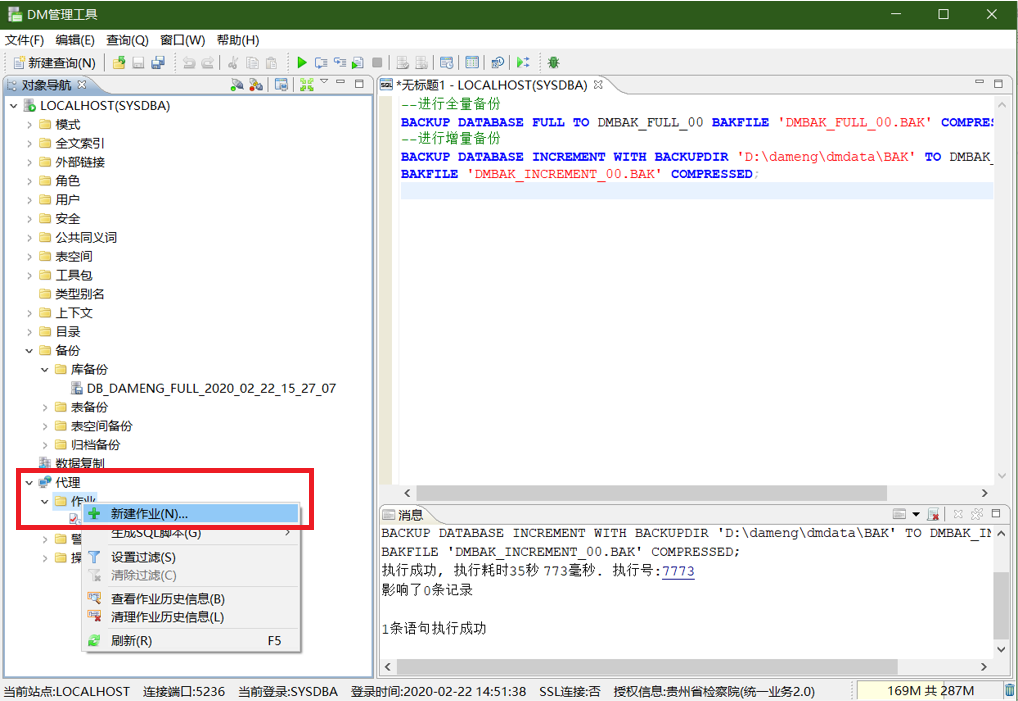Select the 公共同义词 folder

pyautogui.click(x=78, y=238)
